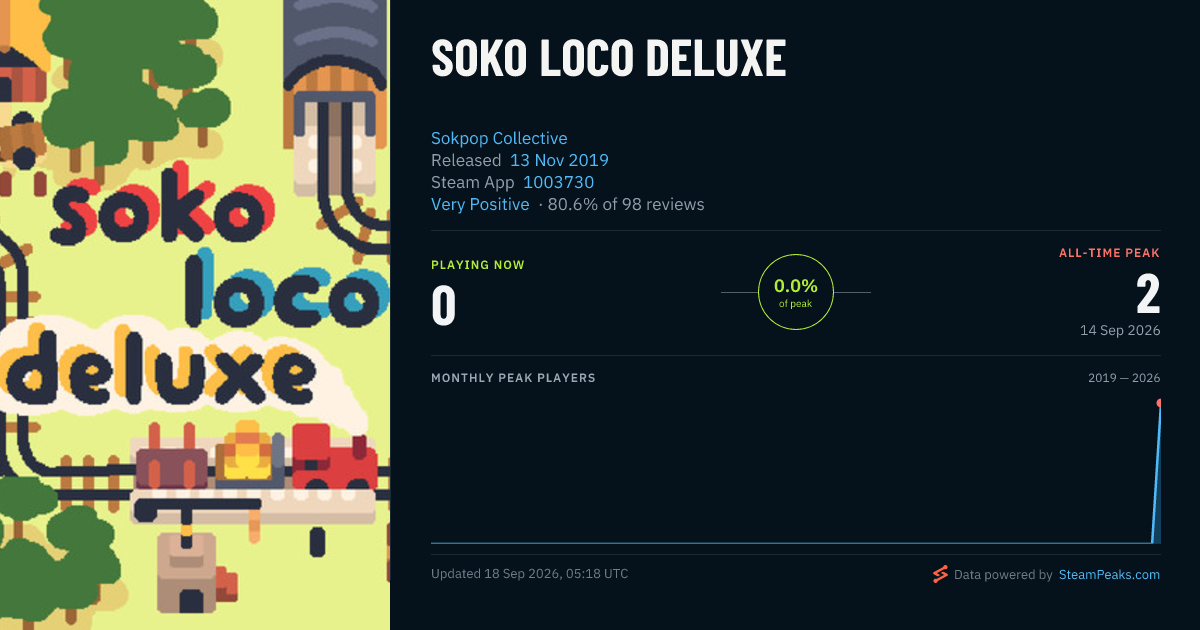
Task: Click the SOKO LOCO DELUXE title heading
Action: tap(608, 59)
